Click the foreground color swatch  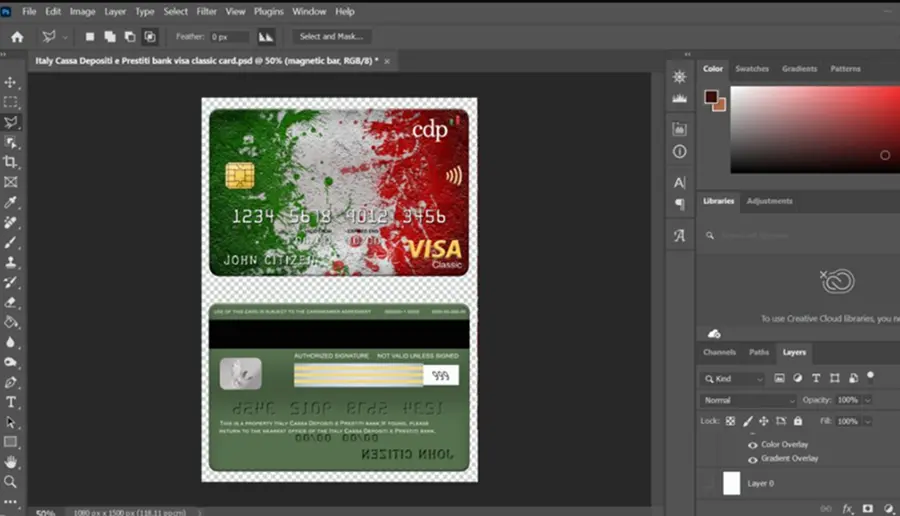pyautogui.click(x=711, y=96)
